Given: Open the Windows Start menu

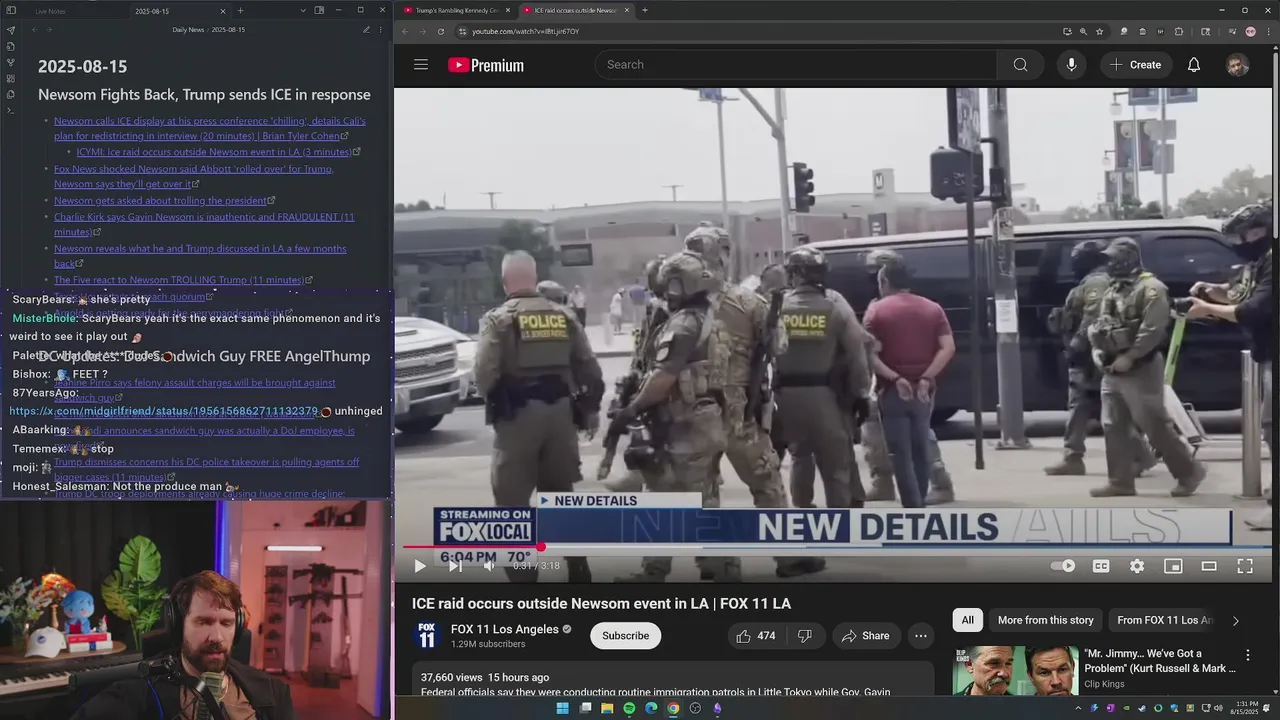Looking at the screenshot, I should pyautogui.click(x=562, y=708).
